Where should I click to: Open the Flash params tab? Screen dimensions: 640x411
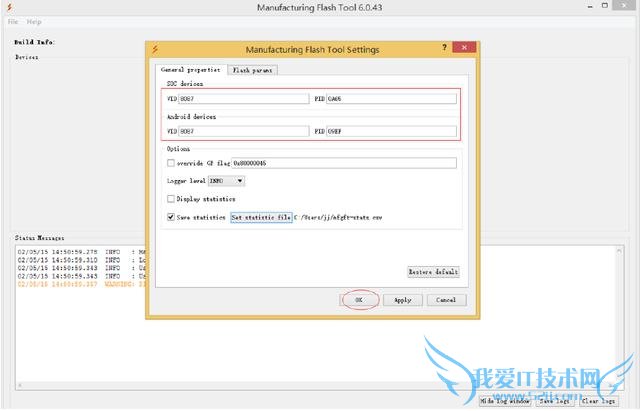pos(252,70)
